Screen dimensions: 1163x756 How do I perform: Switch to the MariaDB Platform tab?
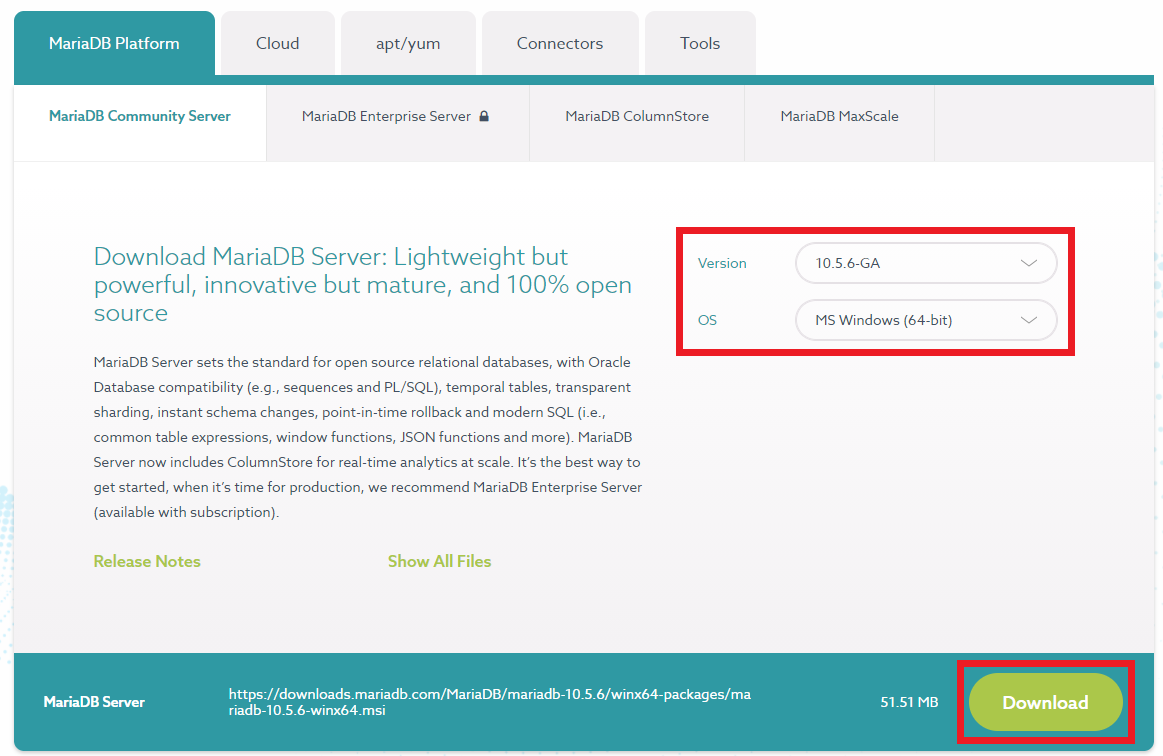pos(114,43)
